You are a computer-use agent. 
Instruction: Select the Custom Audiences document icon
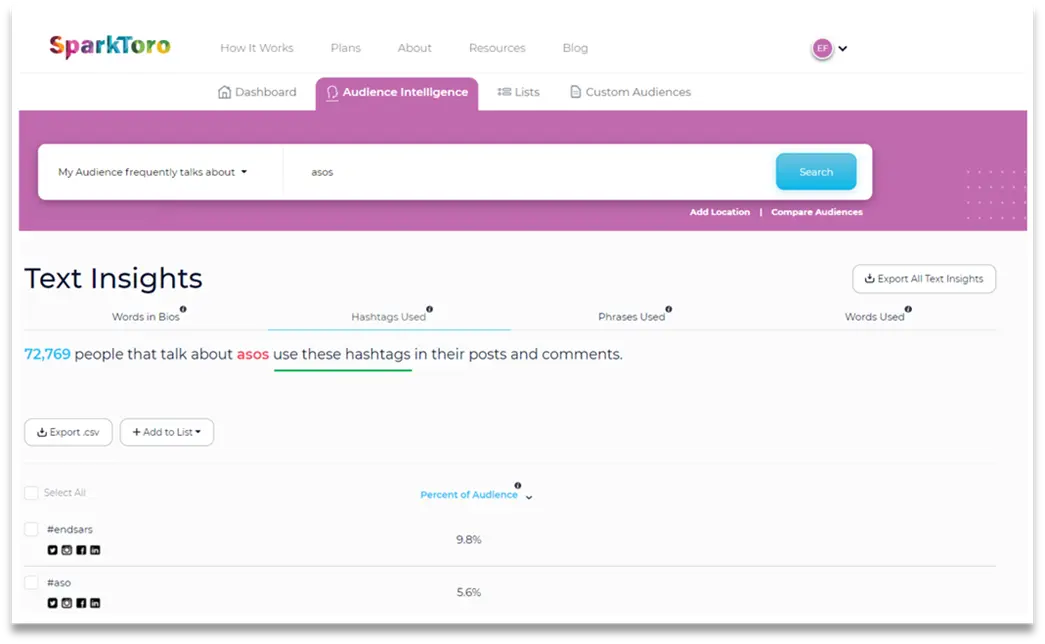tap(574, 91)
